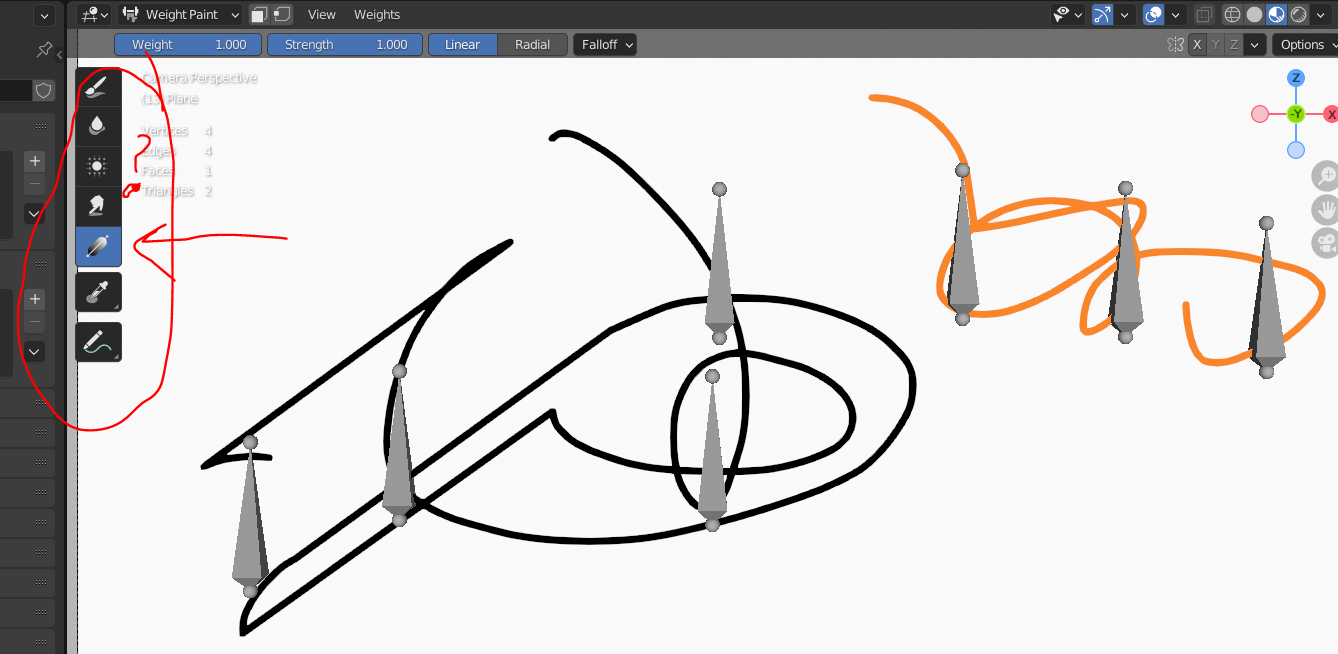1338x654 pixels.
Task: Switch to wireframe viewport shading
Action: pyautogui.click(x=1232, y=15)
